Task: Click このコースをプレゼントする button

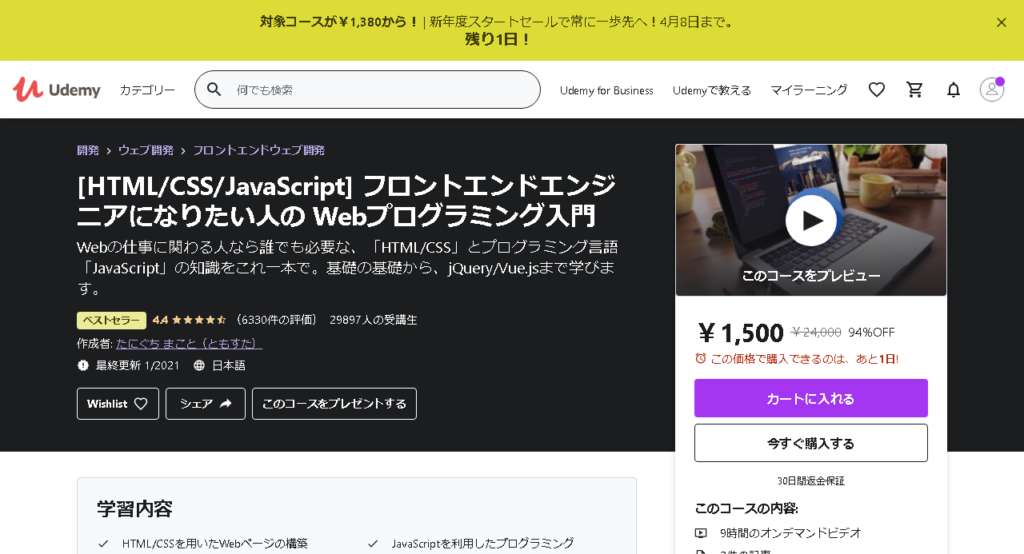Action: (334, 404)
